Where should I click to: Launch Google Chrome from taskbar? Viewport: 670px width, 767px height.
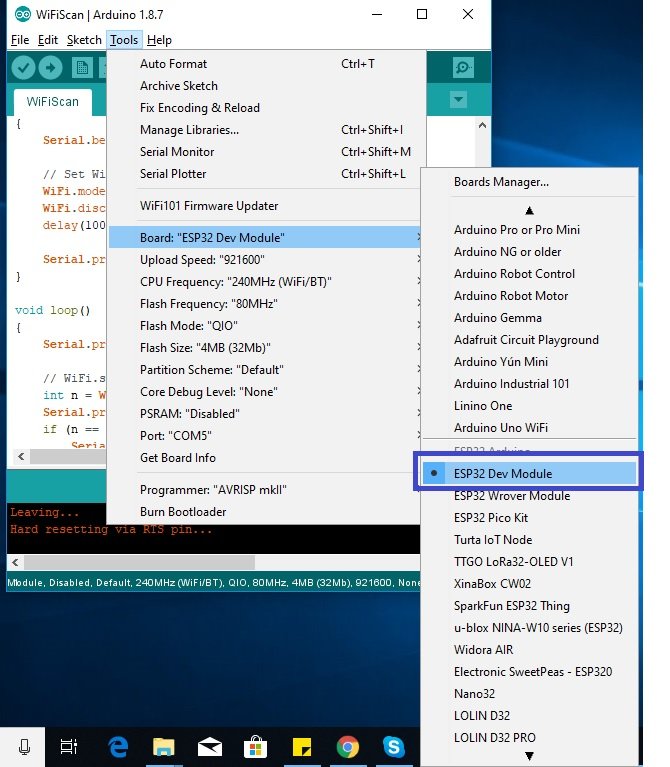(x=348, y=747)
